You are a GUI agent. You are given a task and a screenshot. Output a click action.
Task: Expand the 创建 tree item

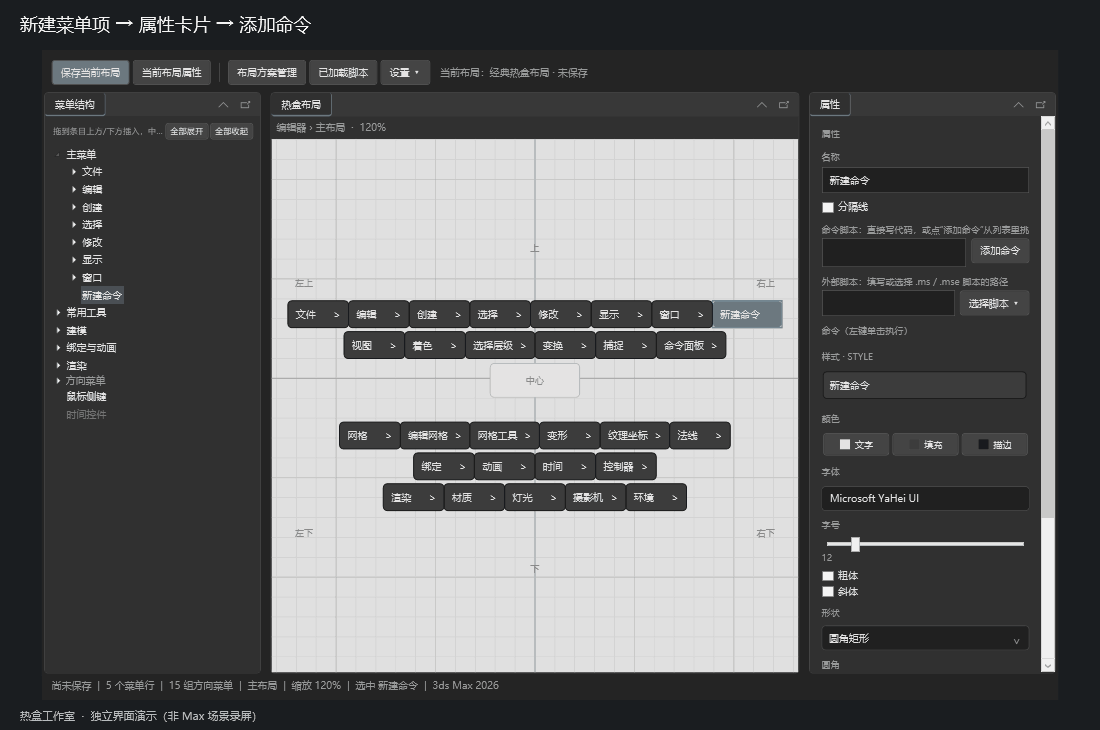click(x=74, y=208)
